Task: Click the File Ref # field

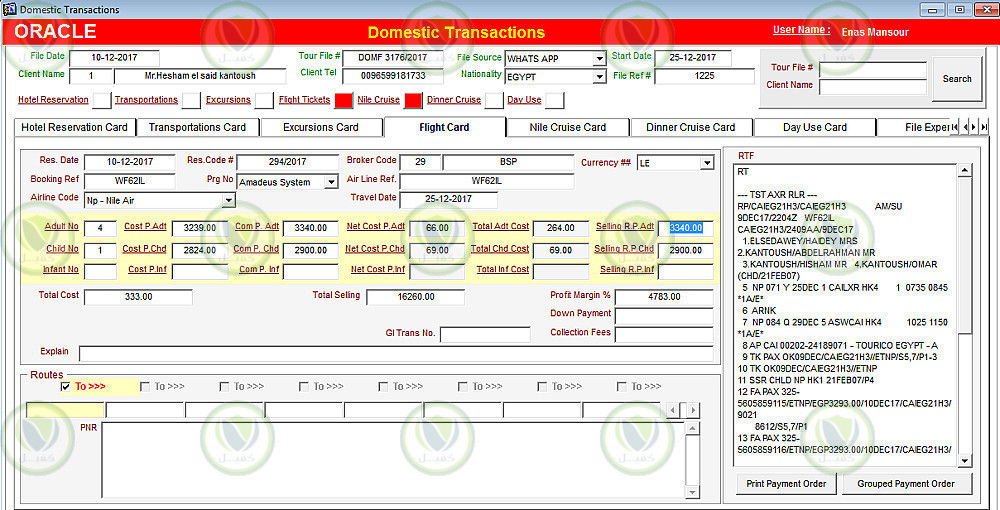Action: point(704,76)
